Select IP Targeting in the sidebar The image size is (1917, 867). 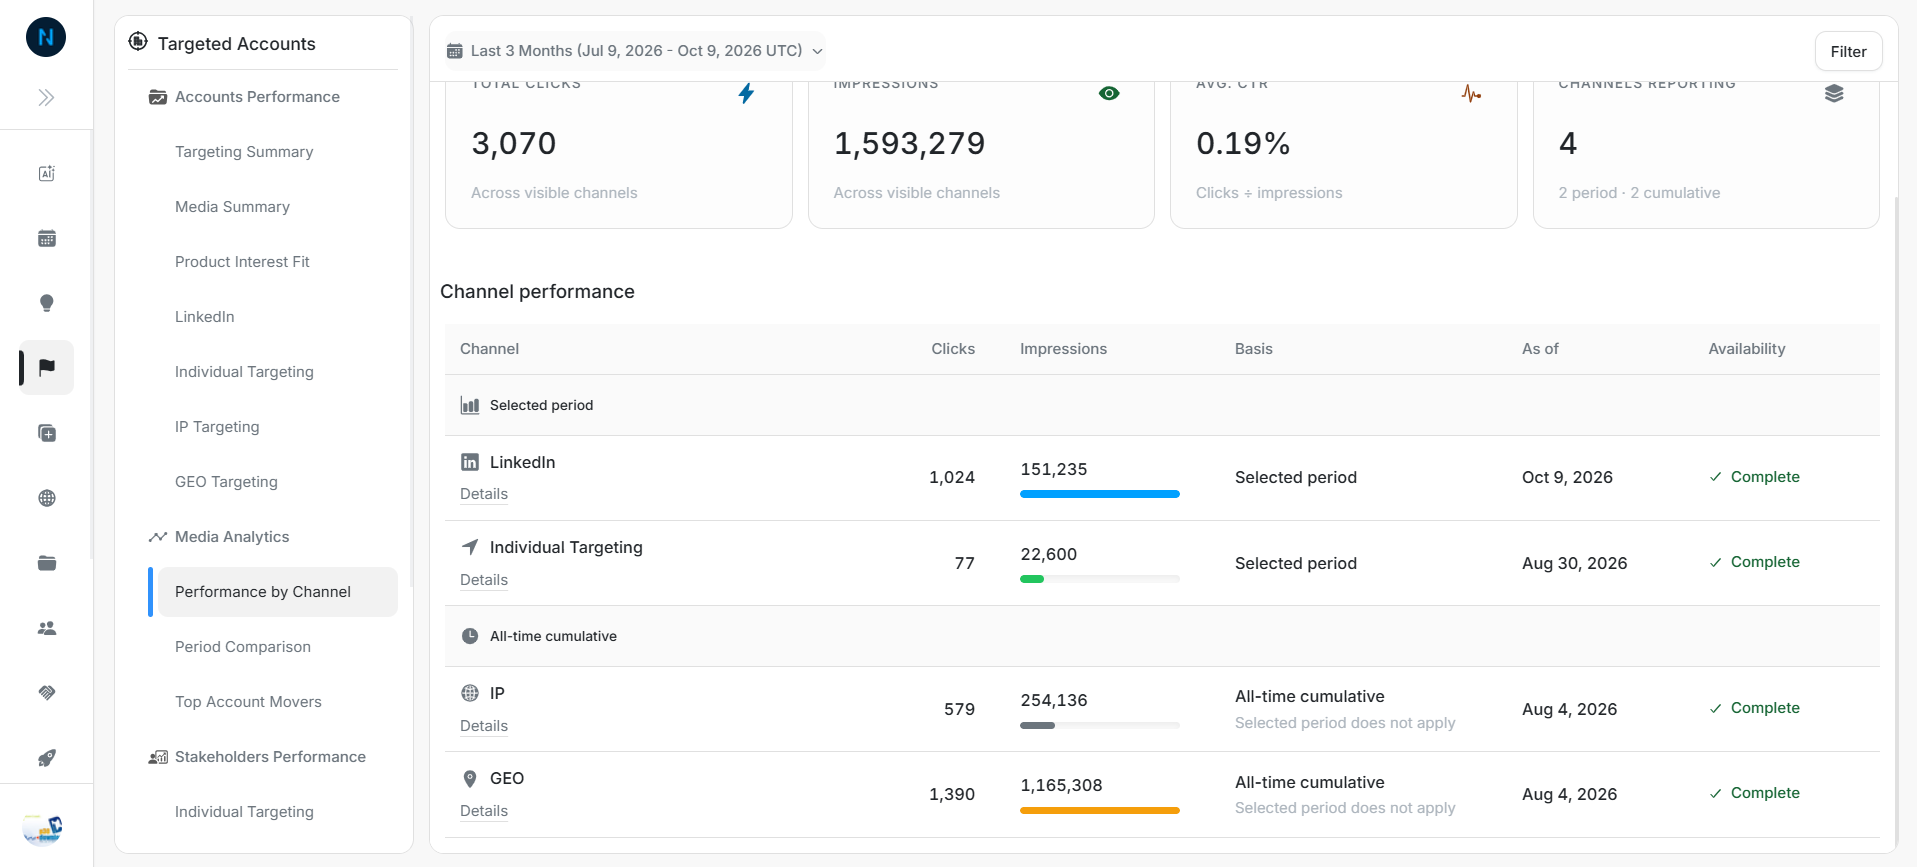(x=217, y=427)
